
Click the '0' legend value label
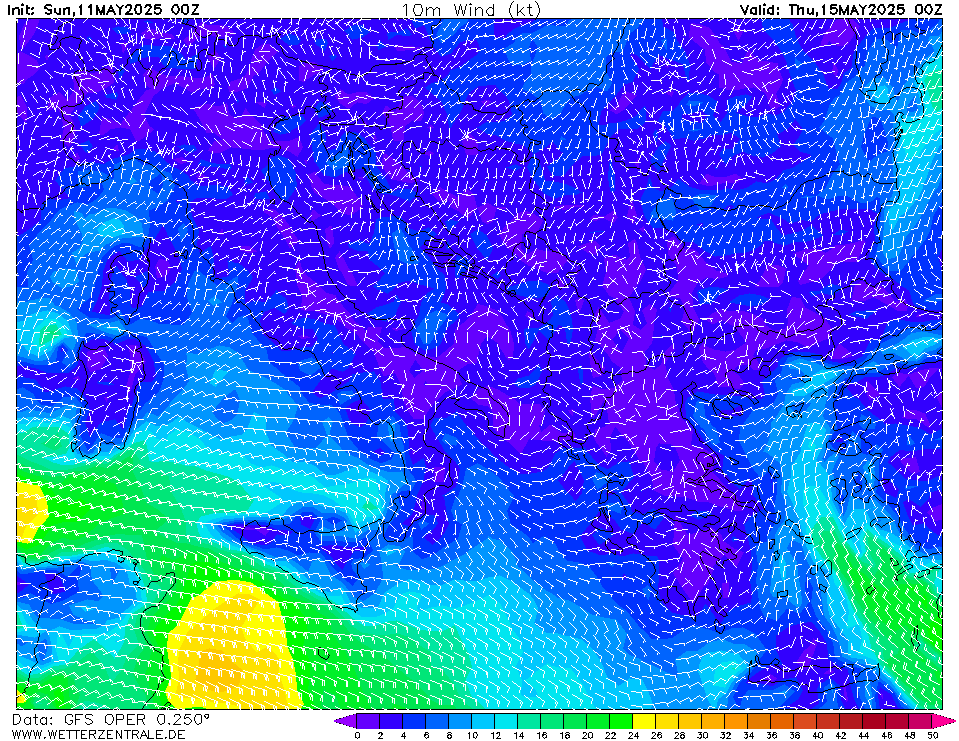[x=357, y=735]
